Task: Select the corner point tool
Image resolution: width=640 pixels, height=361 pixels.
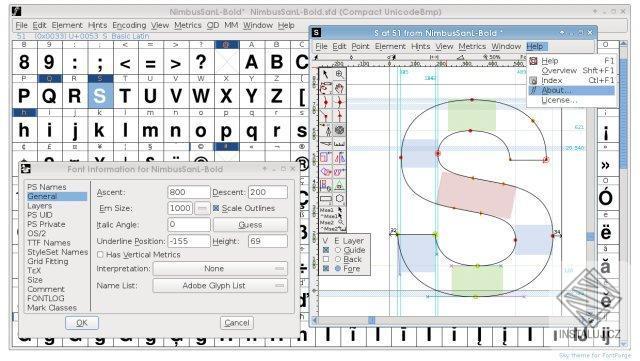Action: click(326, 116)
